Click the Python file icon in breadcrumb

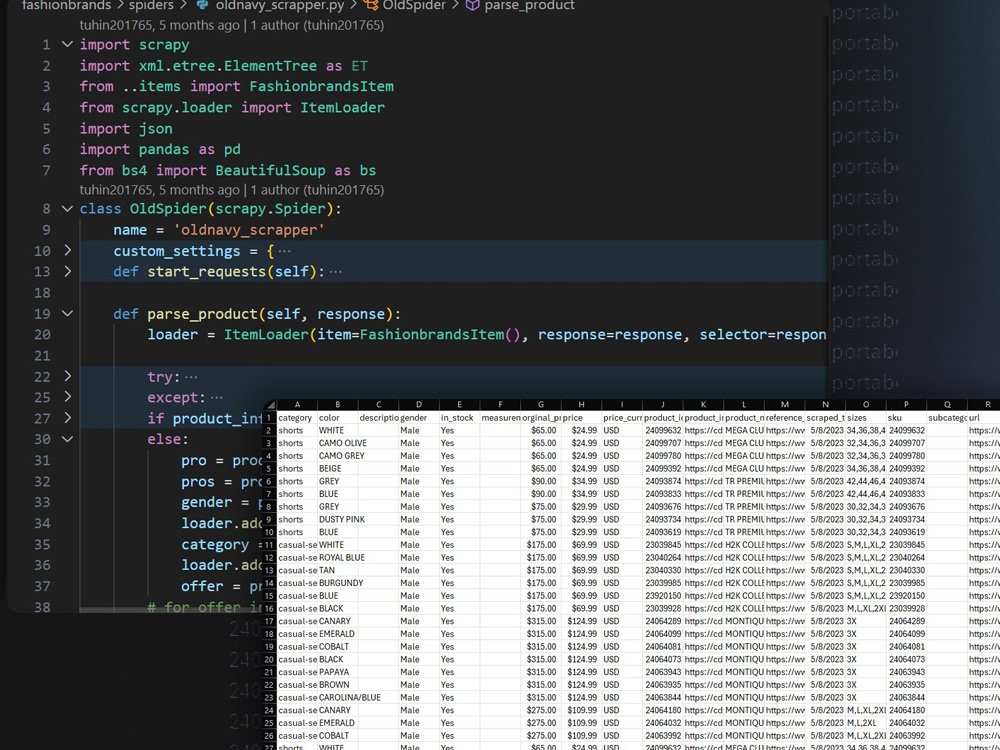[x=203, y=6]
